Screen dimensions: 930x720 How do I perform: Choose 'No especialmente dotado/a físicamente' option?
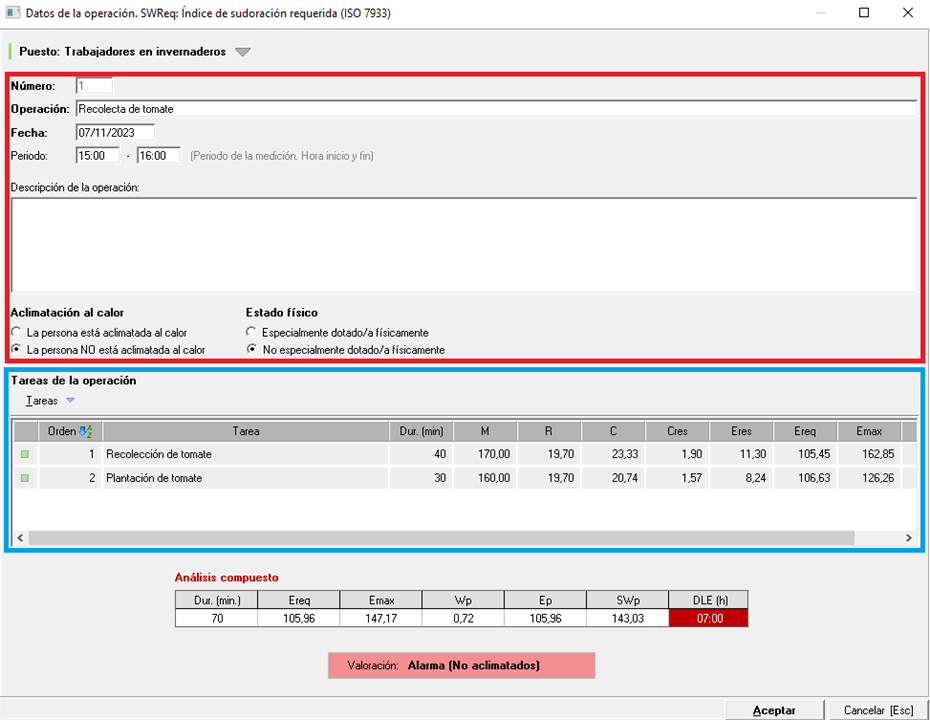click(x=251, y=350)
